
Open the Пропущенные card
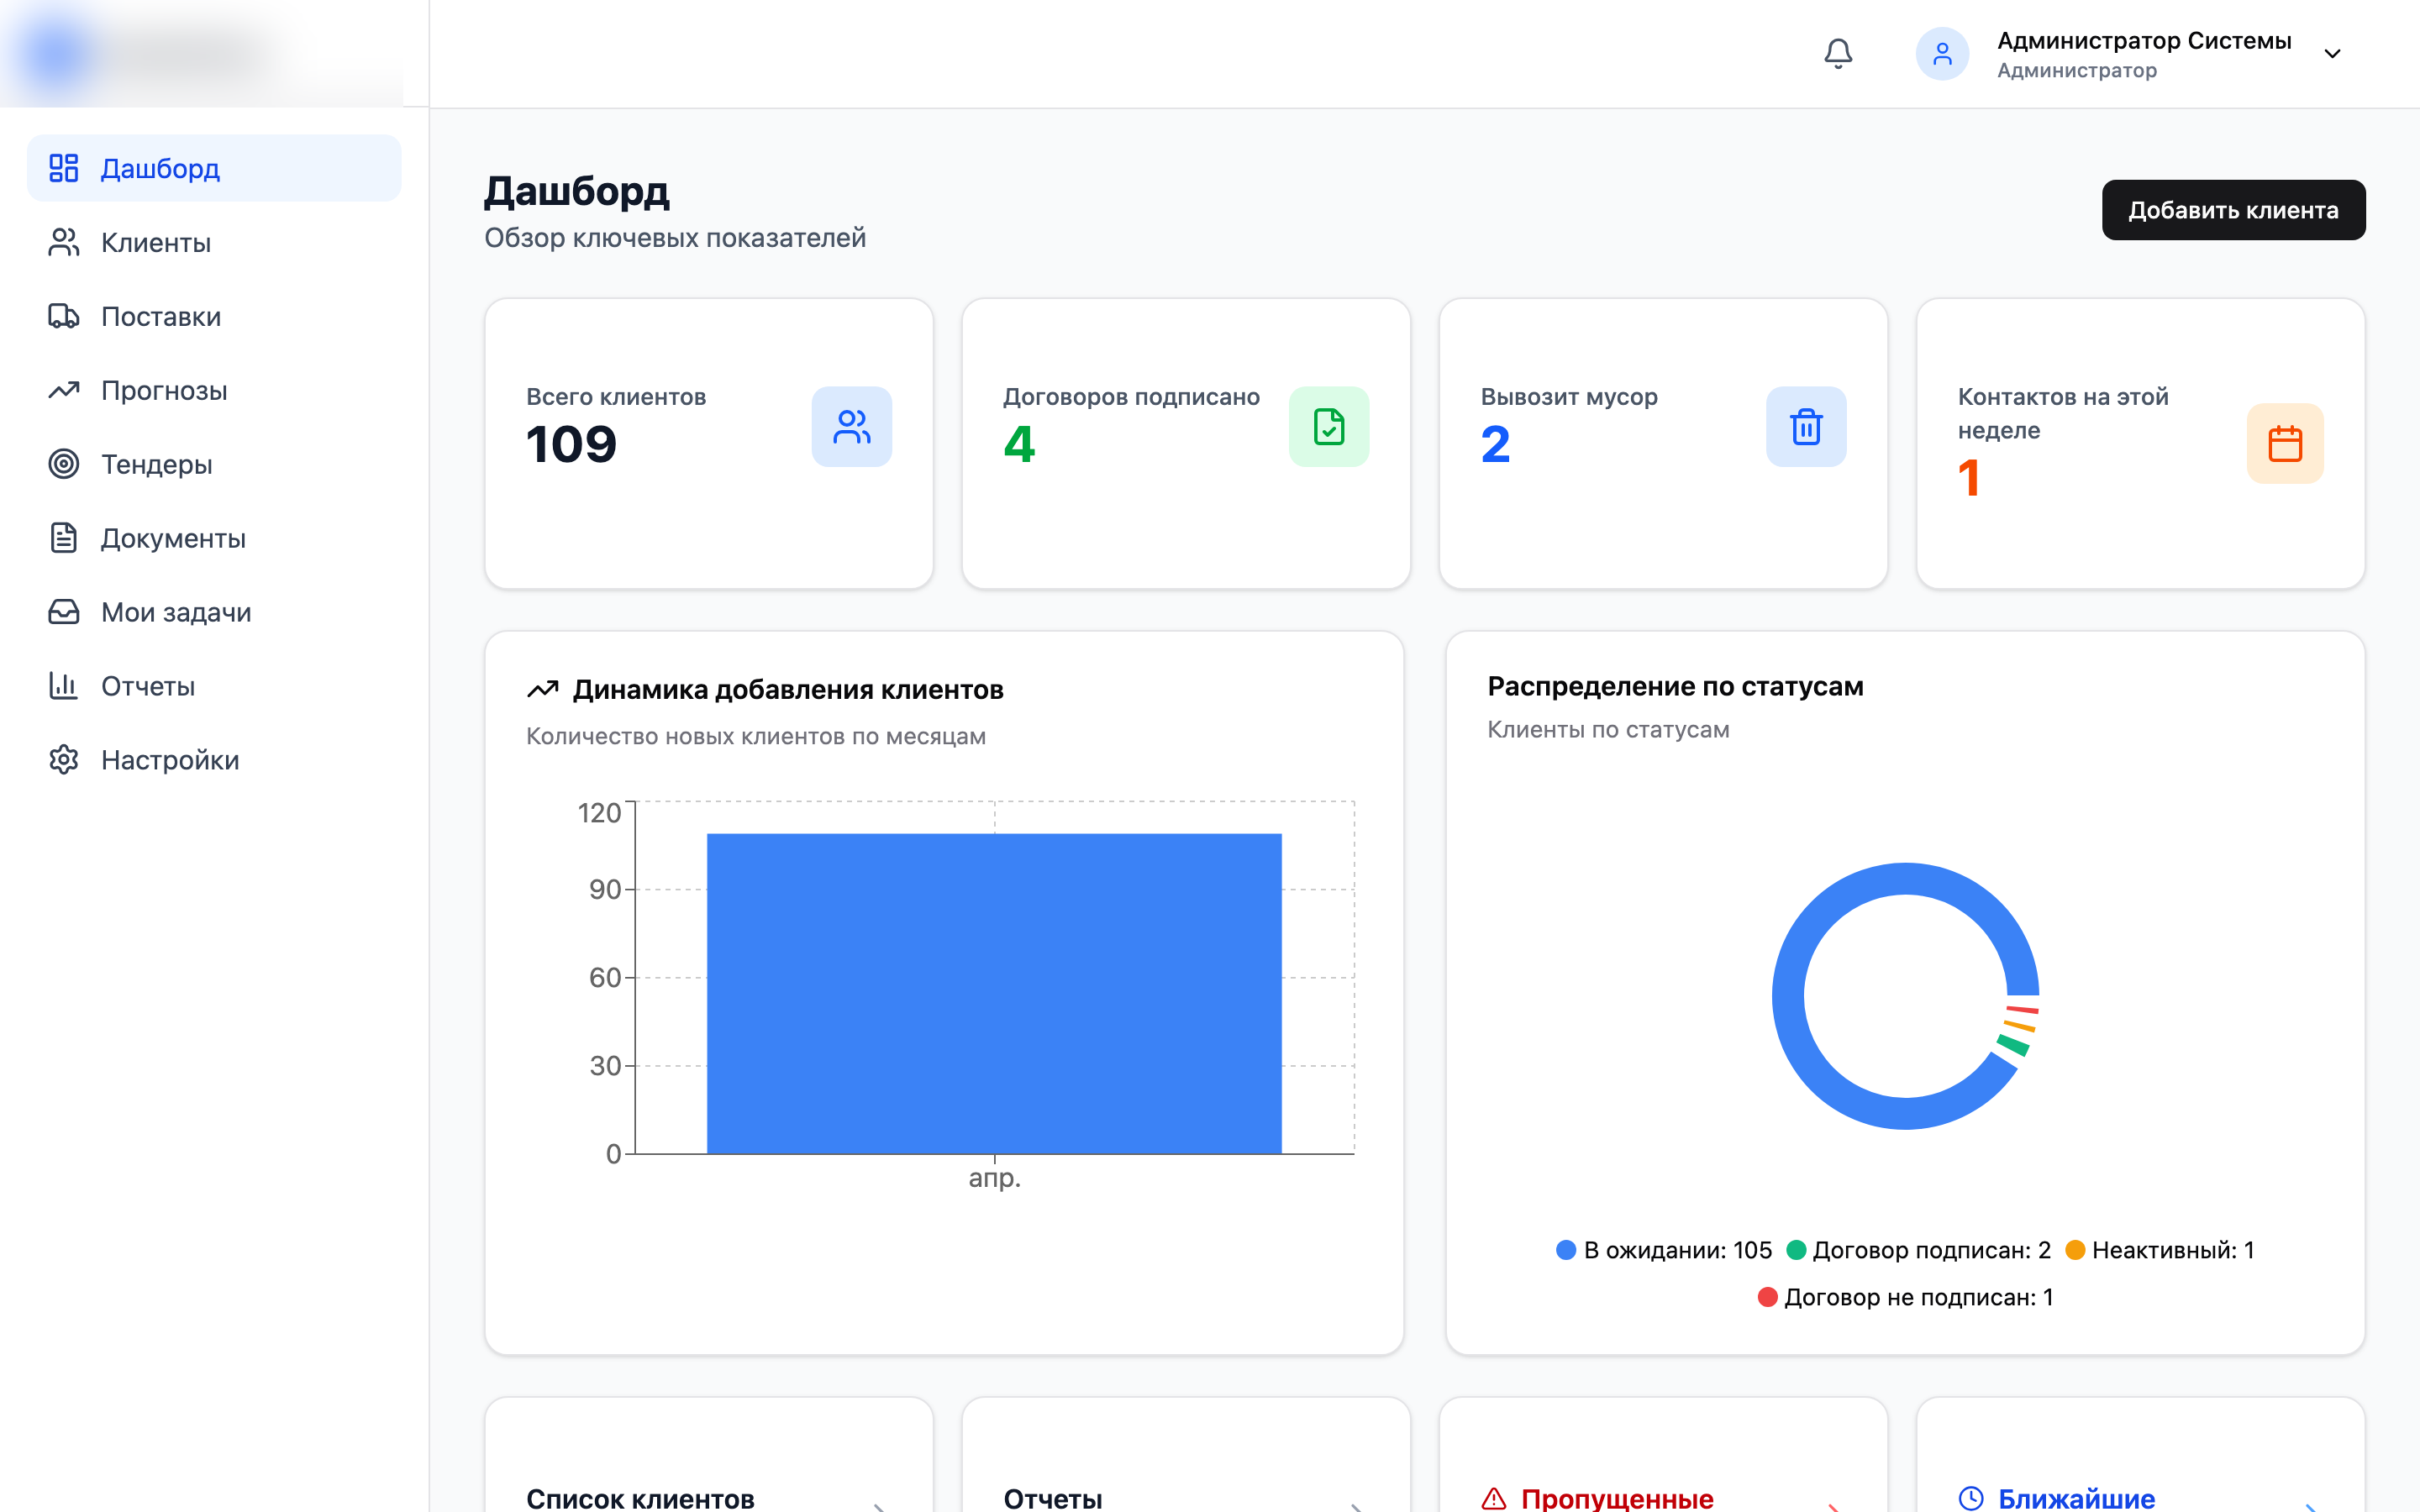pyautogui.click(x=1663, y=1455)
